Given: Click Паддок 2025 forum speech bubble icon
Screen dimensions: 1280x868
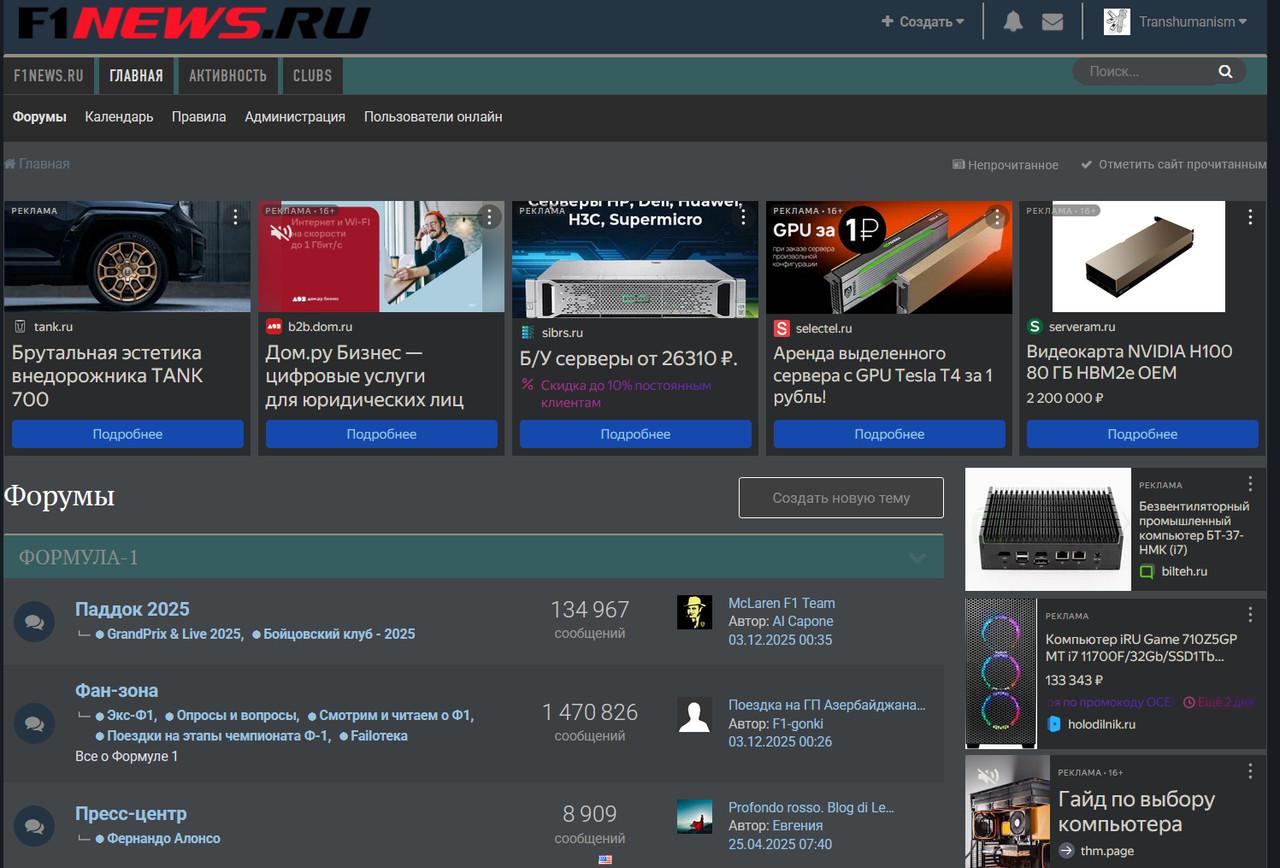Looking at the screenshot, I should [34, 622].
